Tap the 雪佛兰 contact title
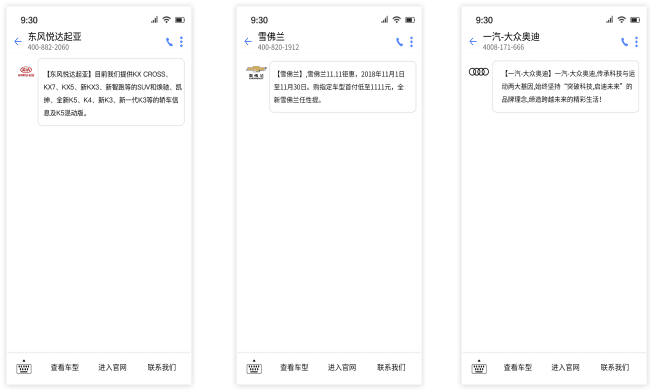This screenshot has height=392, width=653. coord(271,37)
